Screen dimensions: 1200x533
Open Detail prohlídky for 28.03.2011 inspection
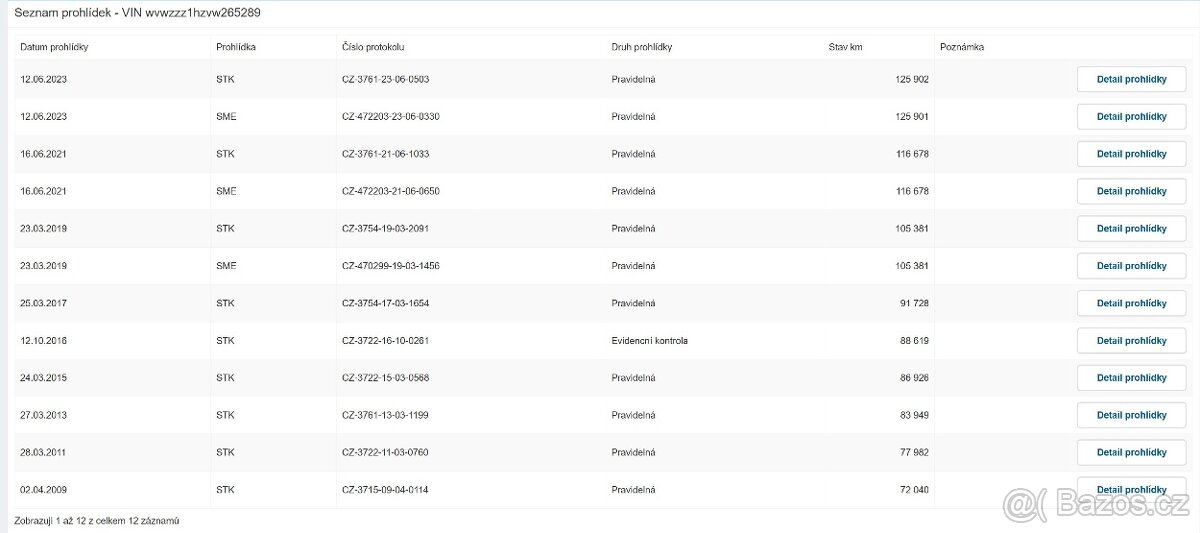[1131, 452]
